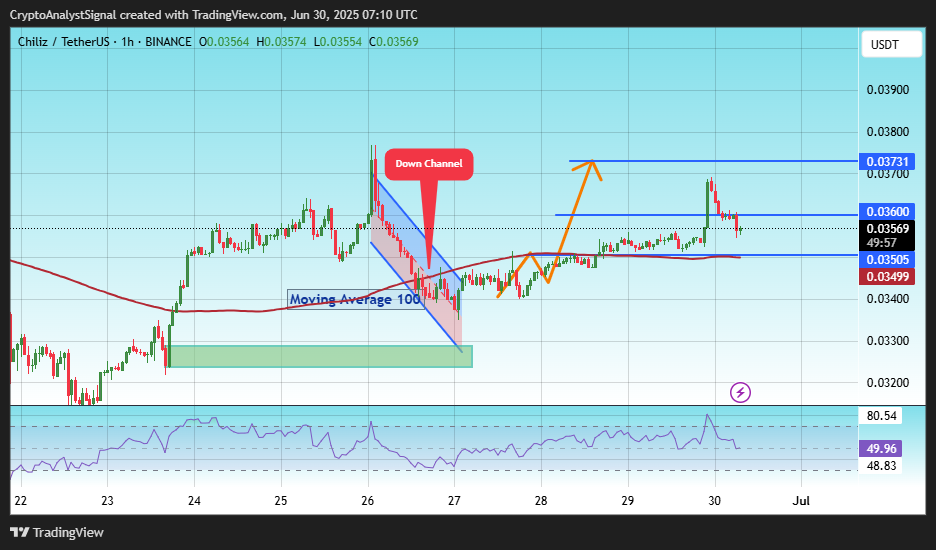This screenshot has width=936, height=550.
Task: Click the Jul label on time axis
Action: pos(800,500)
